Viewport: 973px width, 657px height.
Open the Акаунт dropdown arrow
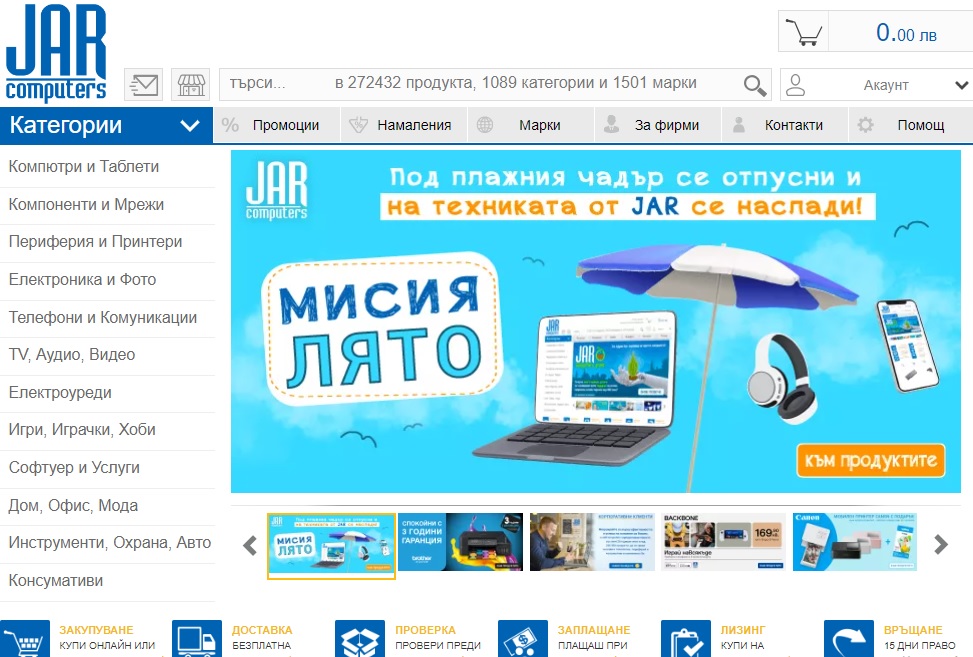[961, 85]
